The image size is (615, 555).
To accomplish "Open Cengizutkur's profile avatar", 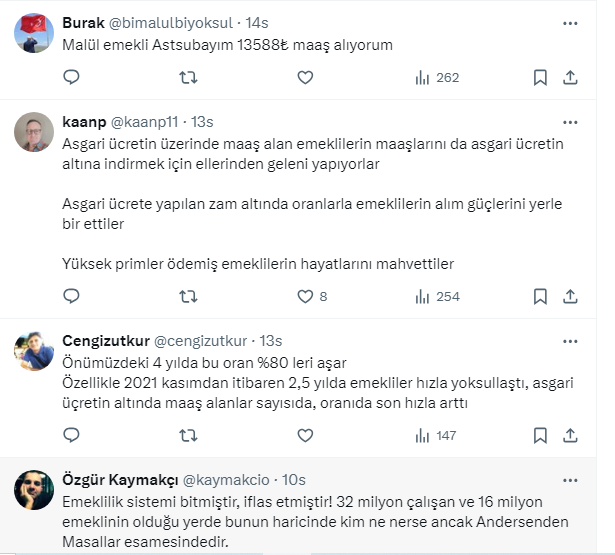I will [34, 350].
